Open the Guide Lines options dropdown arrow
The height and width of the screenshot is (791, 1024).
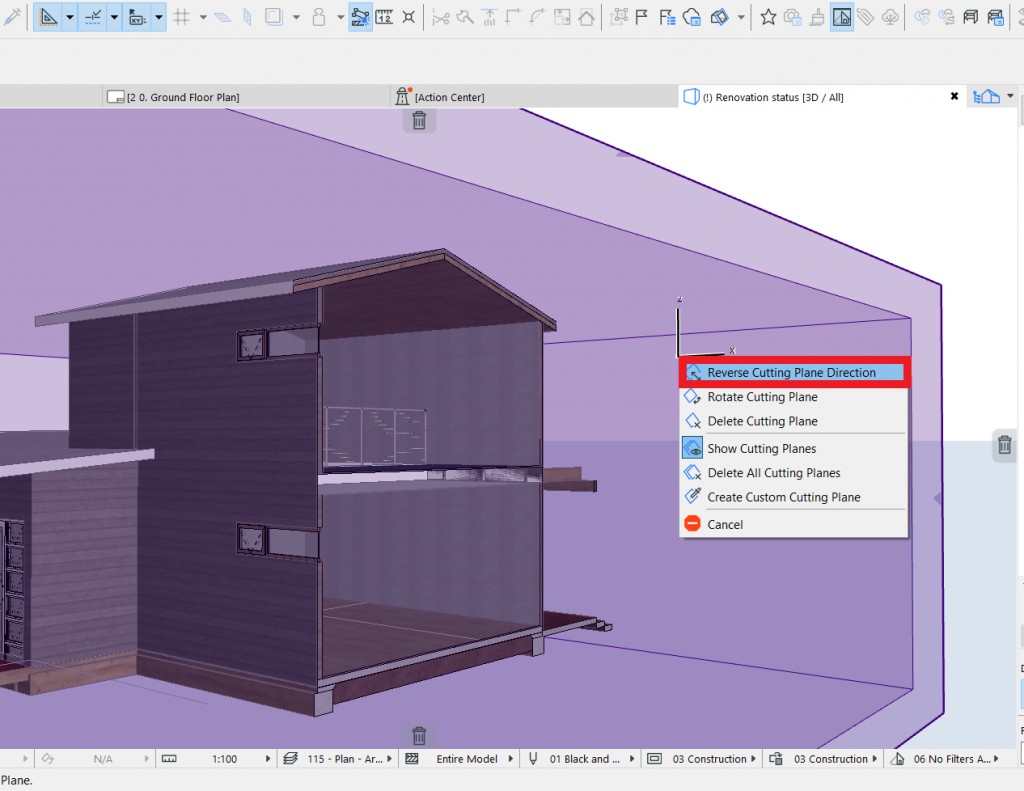point(69,18)
